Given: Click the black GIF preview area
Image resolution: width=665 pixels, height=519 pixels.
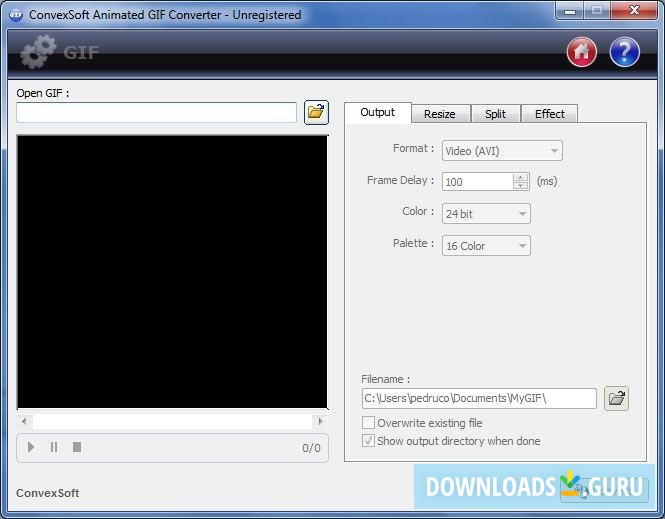Looking at the screenshot, I should pos(172,272).
